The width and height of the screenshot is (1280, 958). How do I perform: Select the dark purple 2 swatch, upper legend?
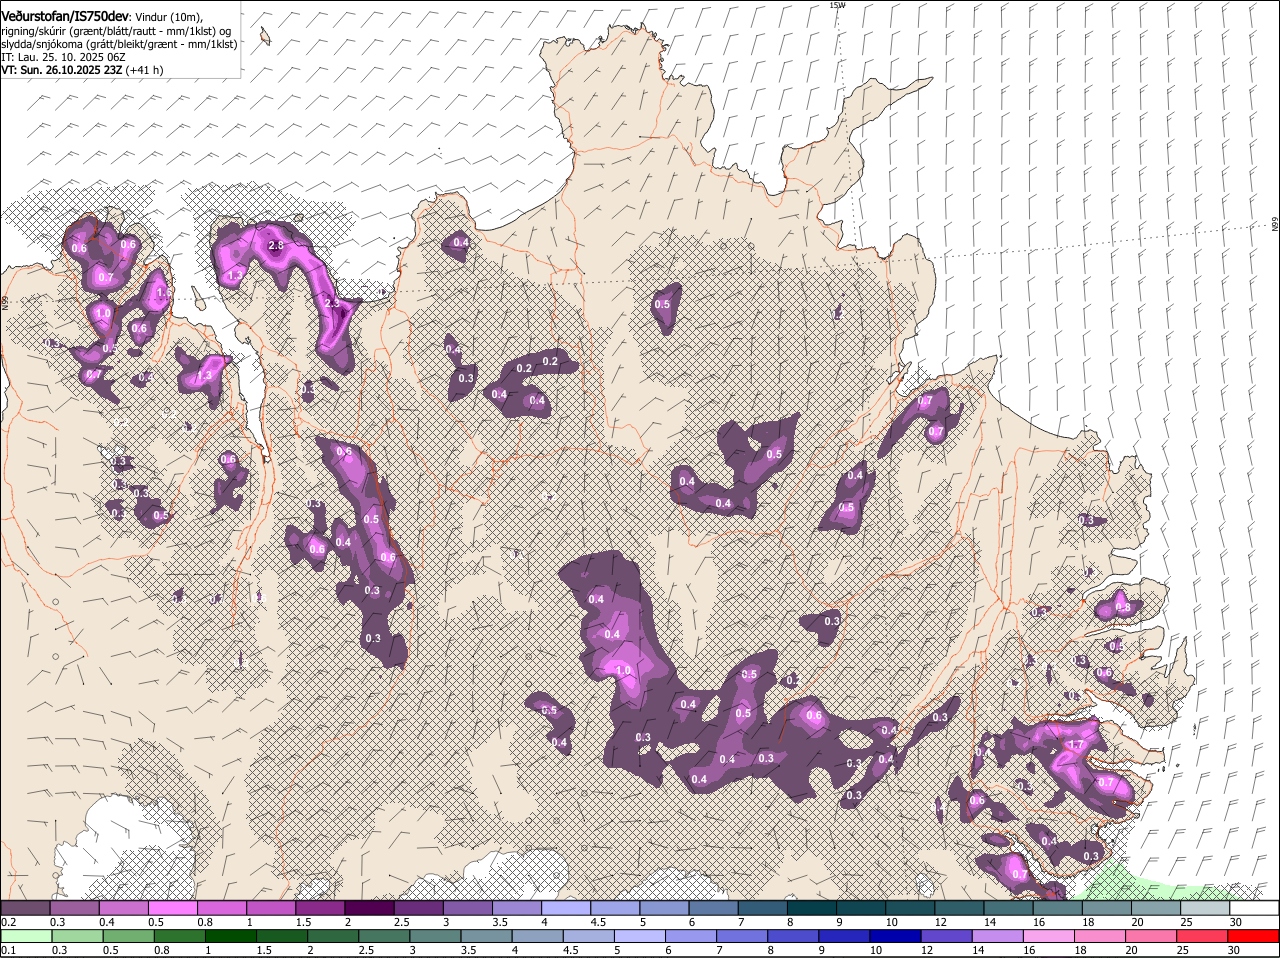tap(370, 907)
